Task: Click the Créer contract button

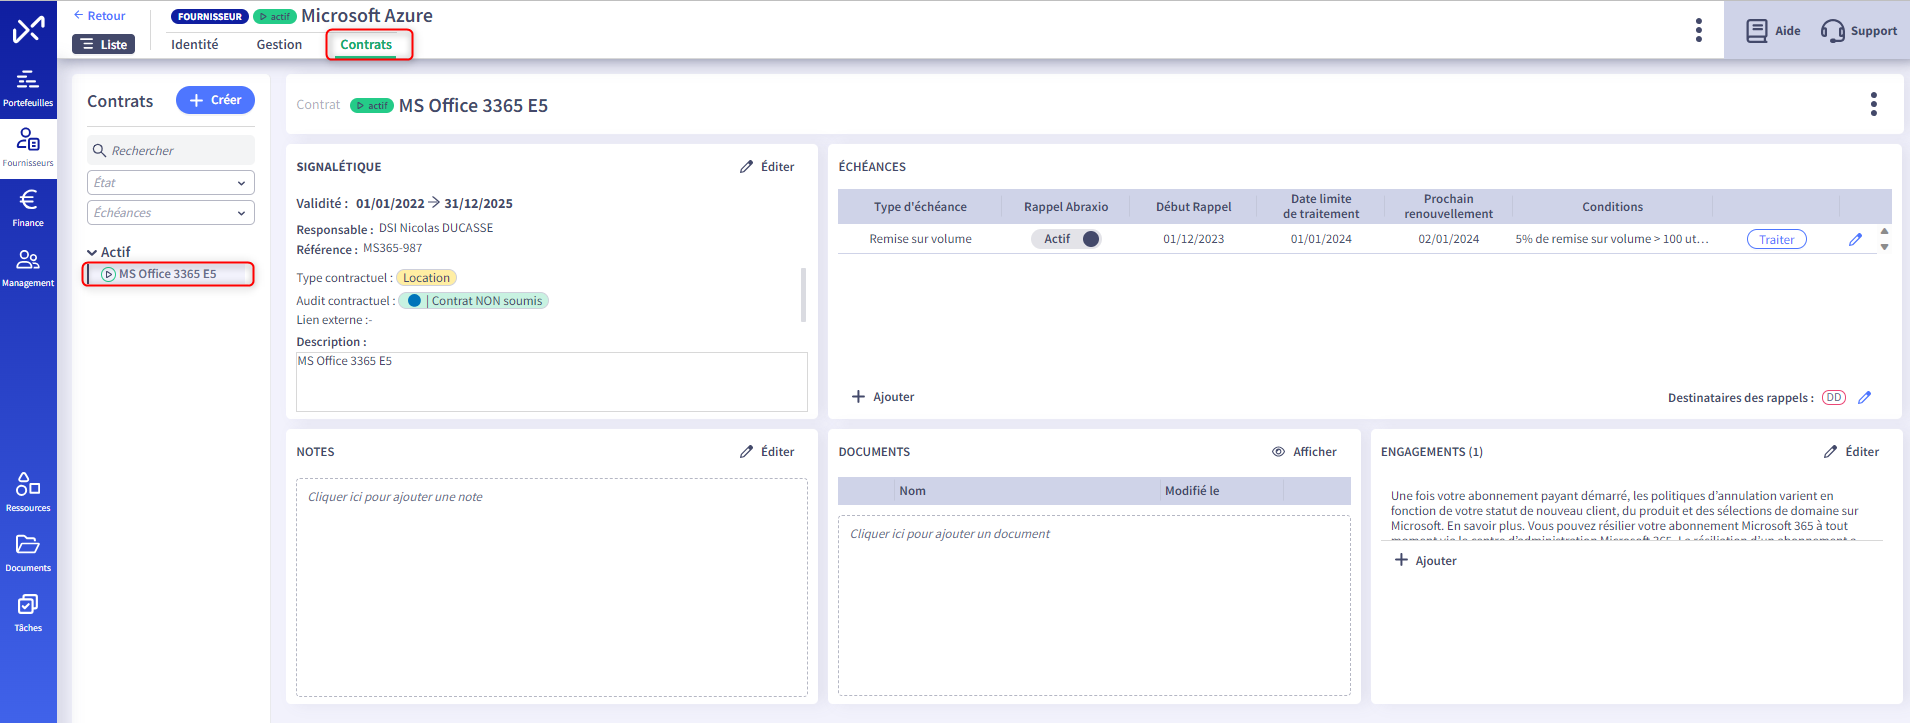Action: point(215,100)
